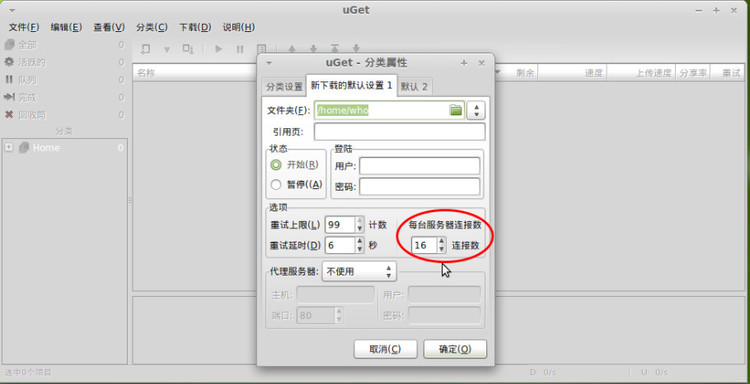Image resolution: width=750 pixels, height=384 pixels.
Task: Decrease the 重试上限 retry limit value
Action: tap(360, 229)
